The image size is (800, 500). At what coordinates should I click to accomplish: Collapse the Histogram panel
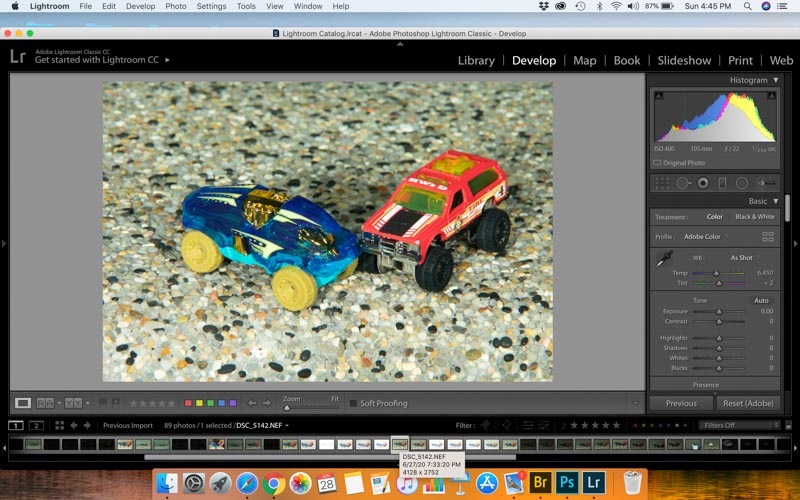point(776,80)
